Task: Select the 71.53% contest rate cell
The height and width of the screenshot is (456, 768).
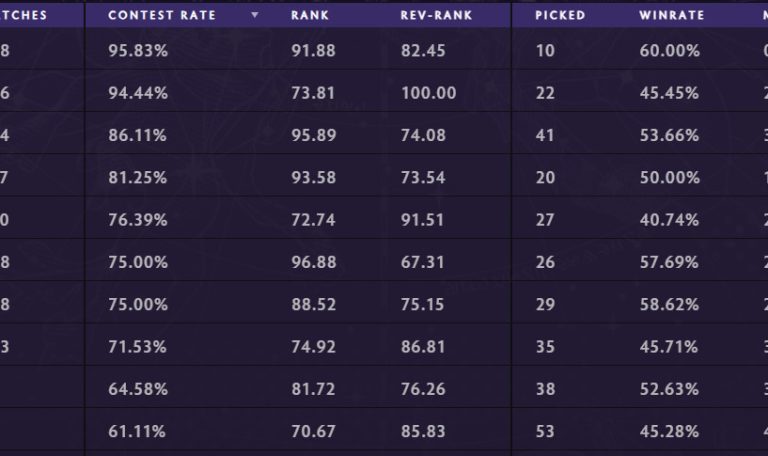Action: click(x=138, y=347)
